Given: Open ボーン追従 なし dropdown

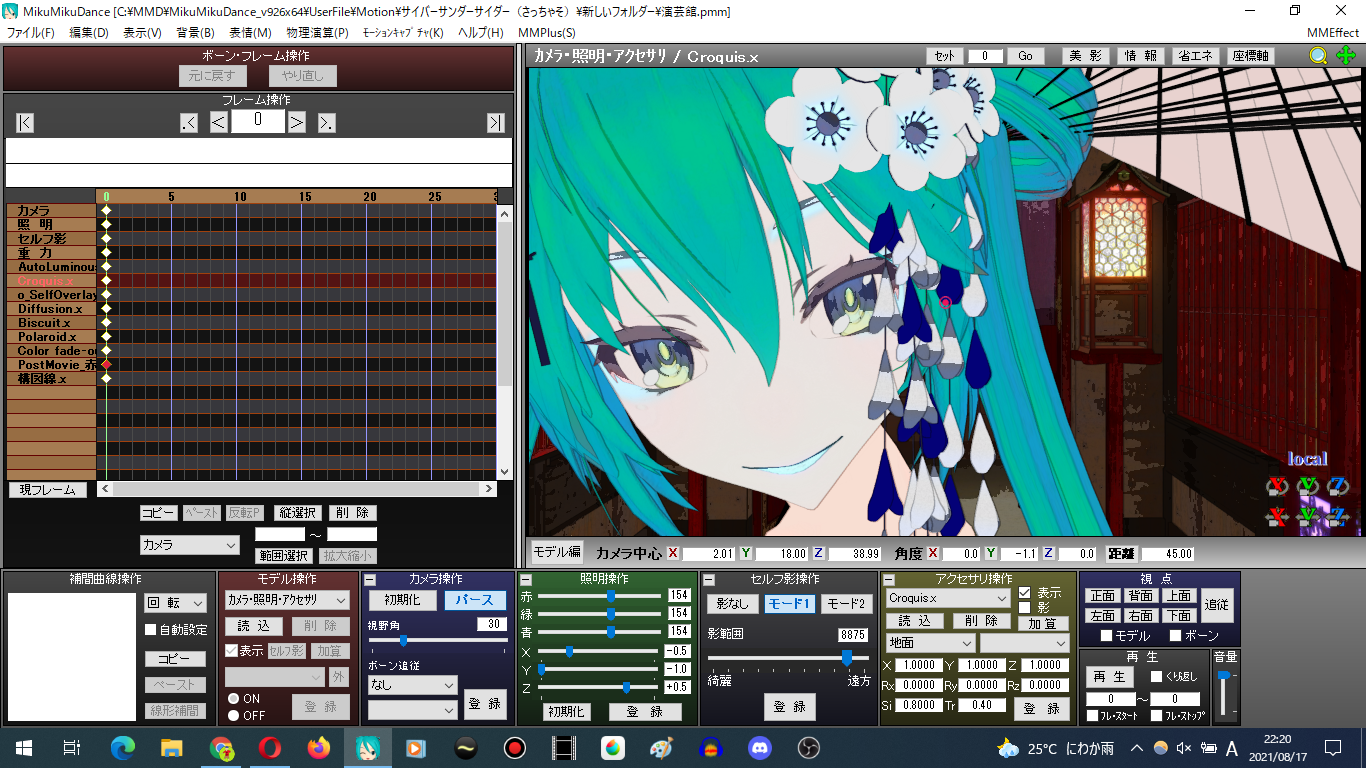Looking at the screenshot, I should click(x=412, y=685).
